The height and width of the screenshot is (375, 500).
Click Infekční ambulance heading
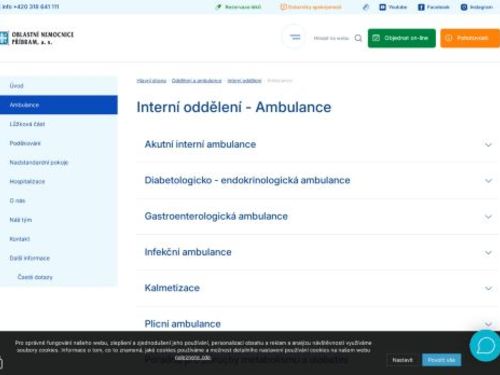pyautogui.click(x=188, y=252)
